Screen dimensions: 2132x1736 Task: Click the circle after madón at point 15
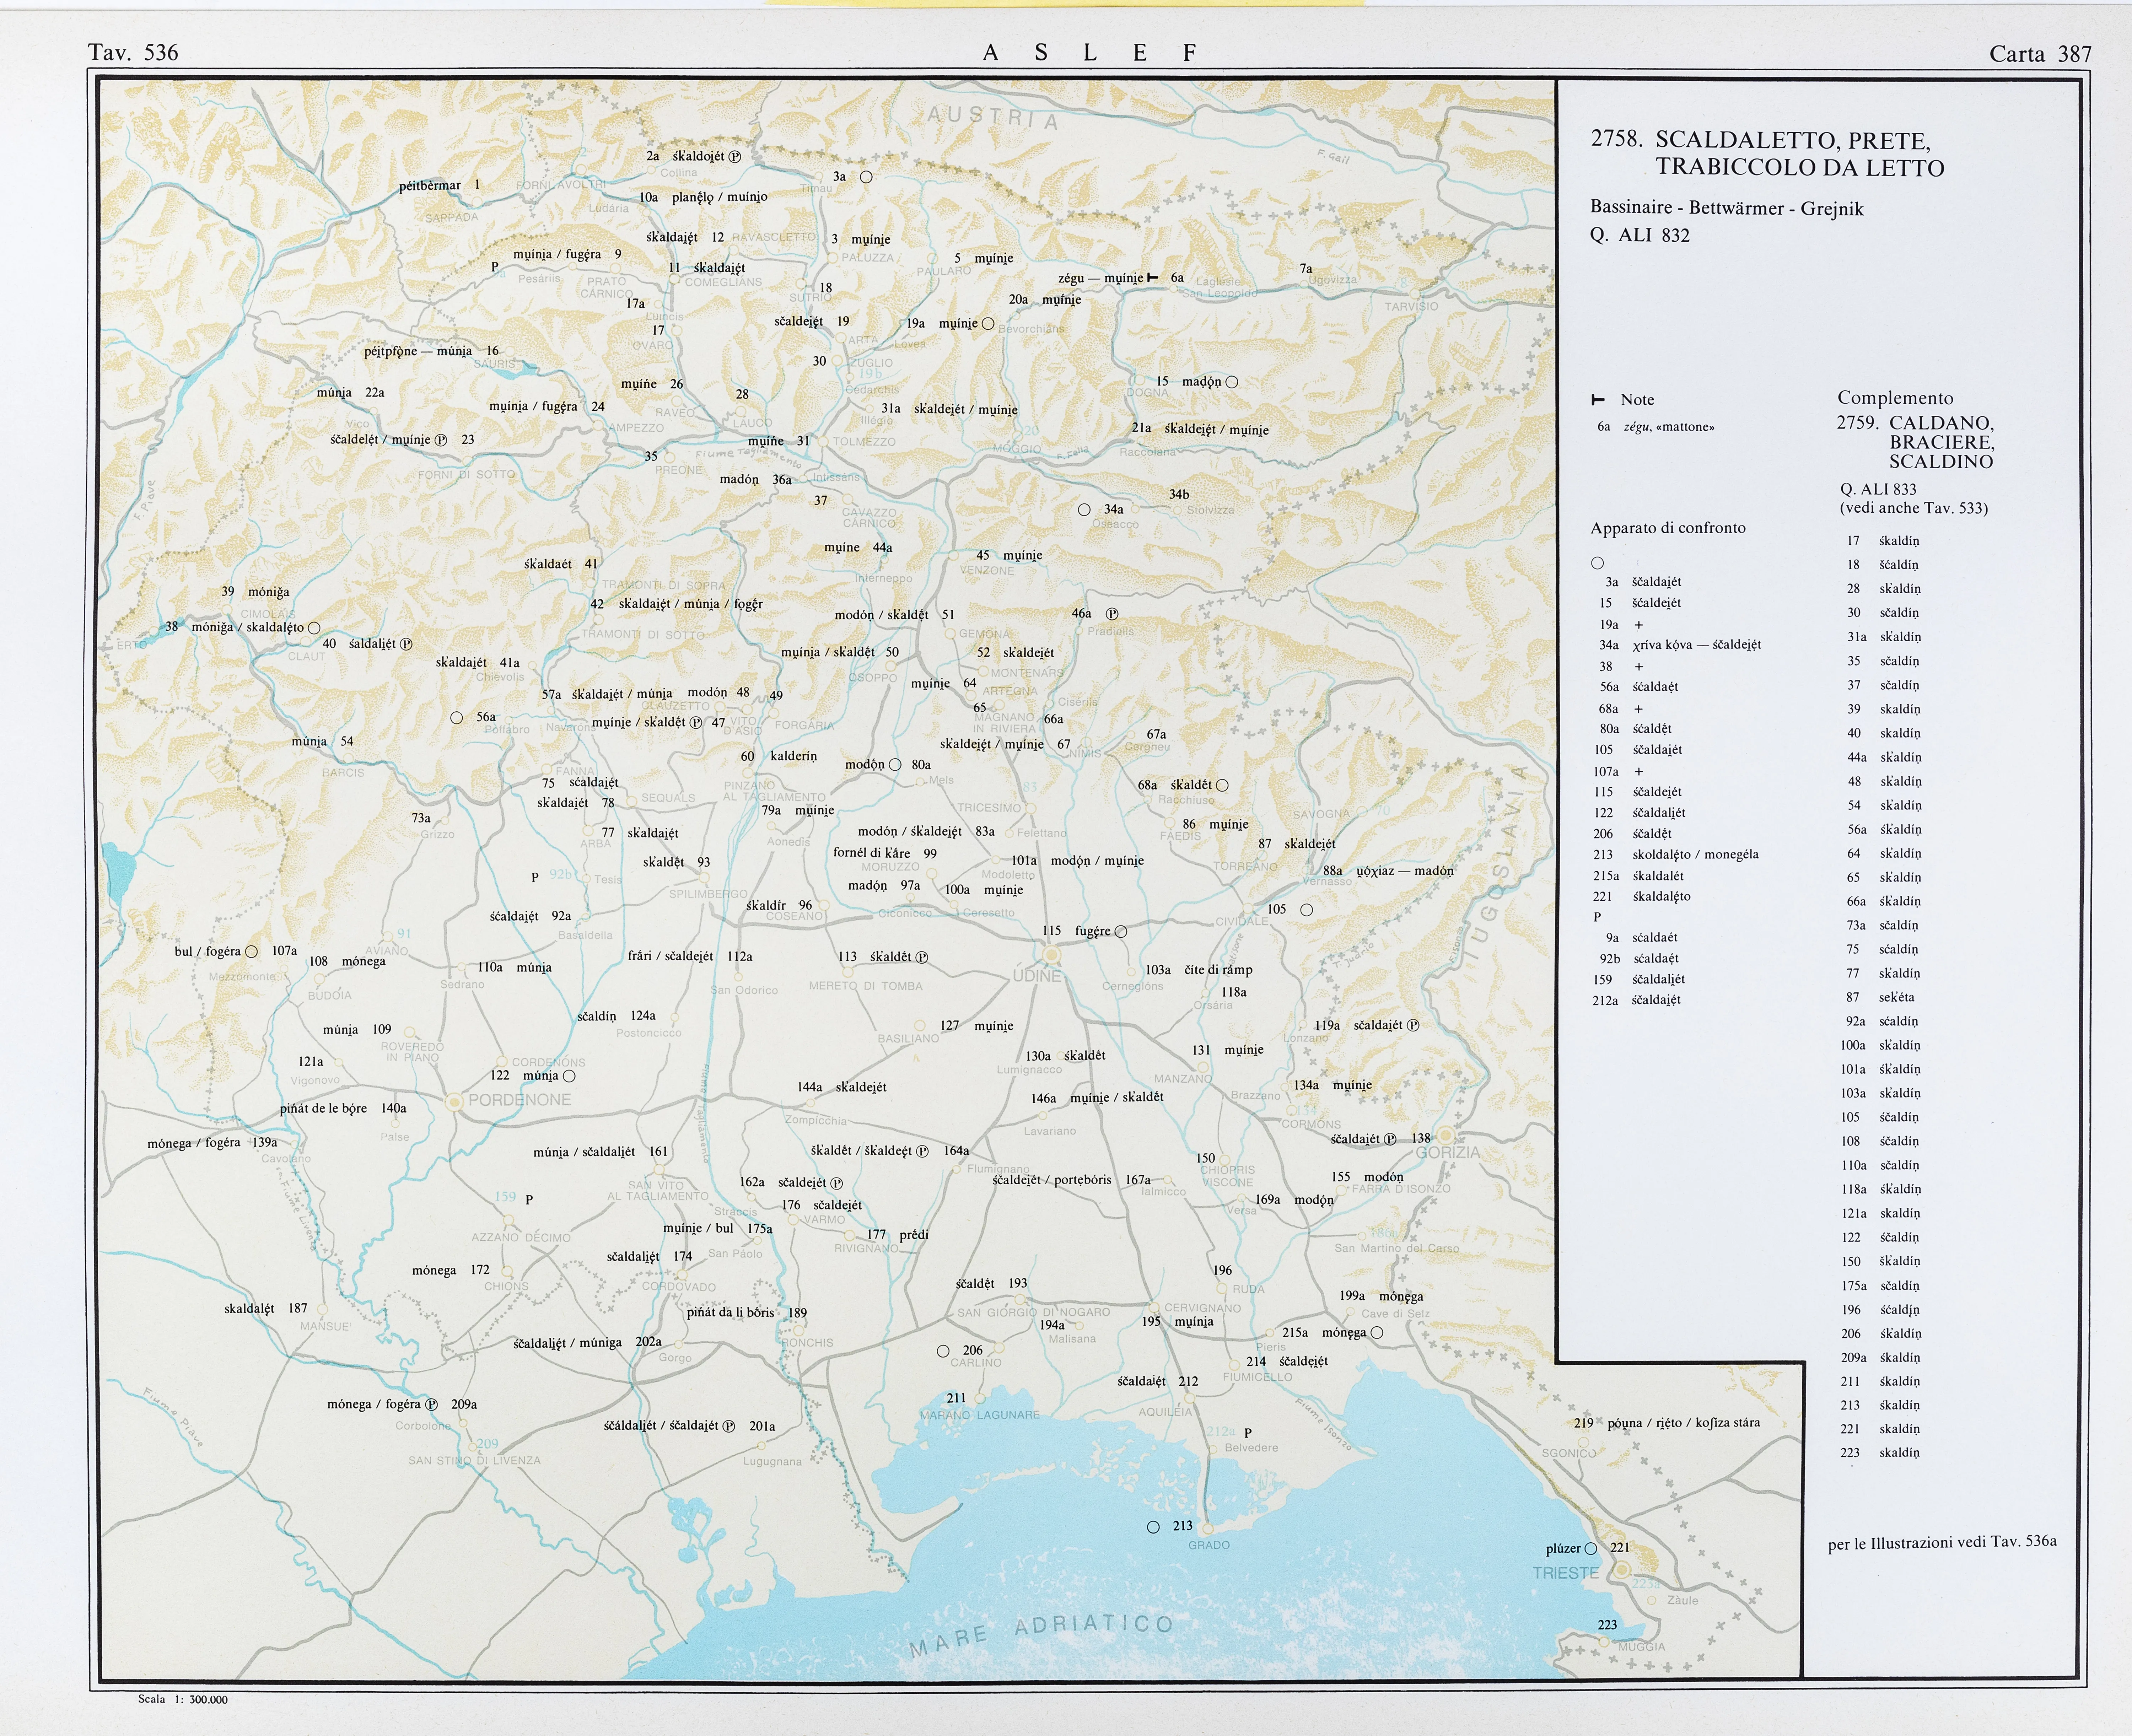click(x=1232, y=382)
